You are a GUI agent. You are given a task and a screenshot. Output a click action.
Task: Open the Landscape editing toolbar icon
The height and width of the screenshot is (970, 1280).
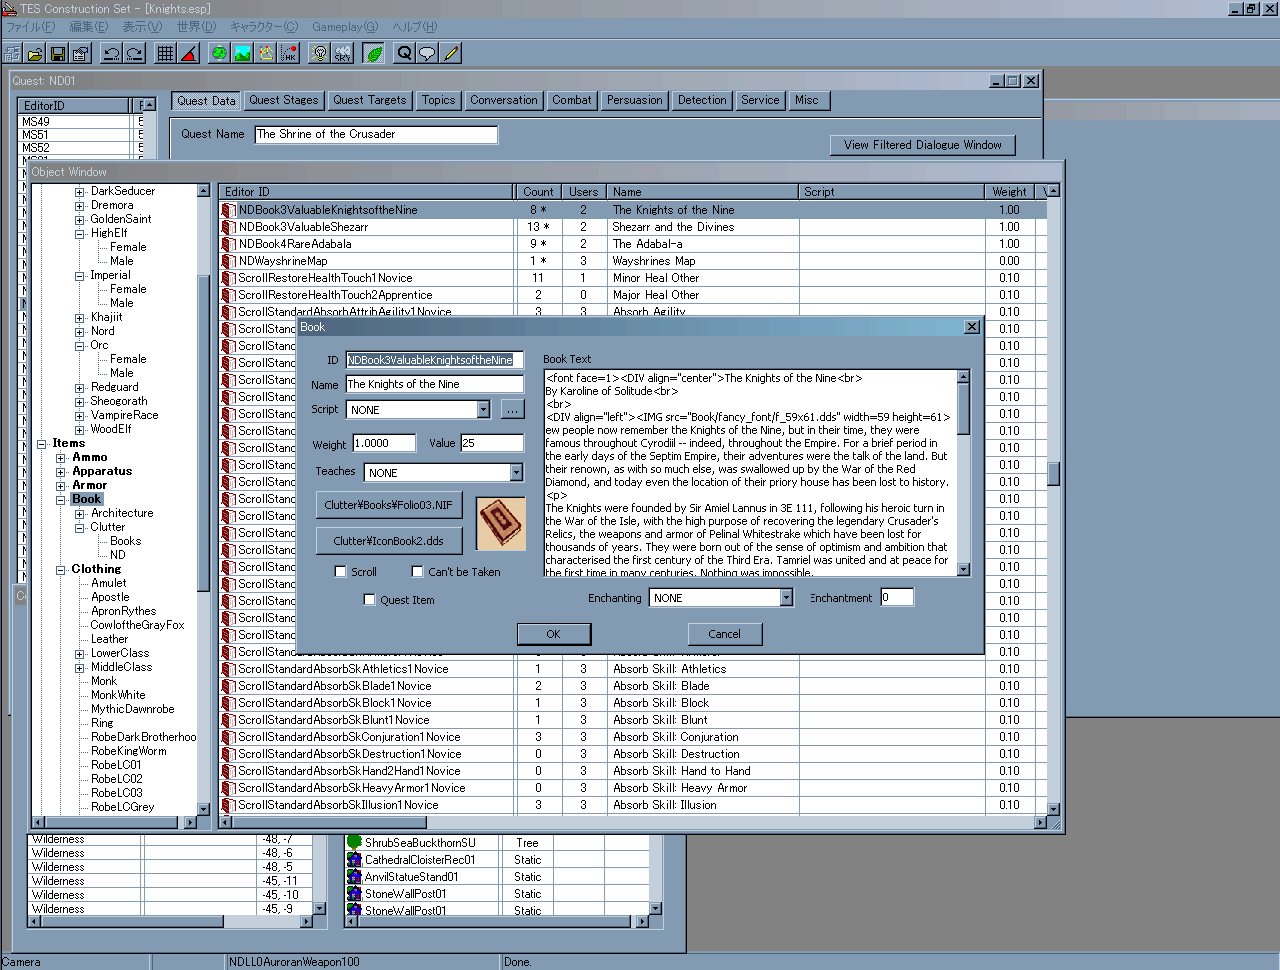(x=242, y=53)
